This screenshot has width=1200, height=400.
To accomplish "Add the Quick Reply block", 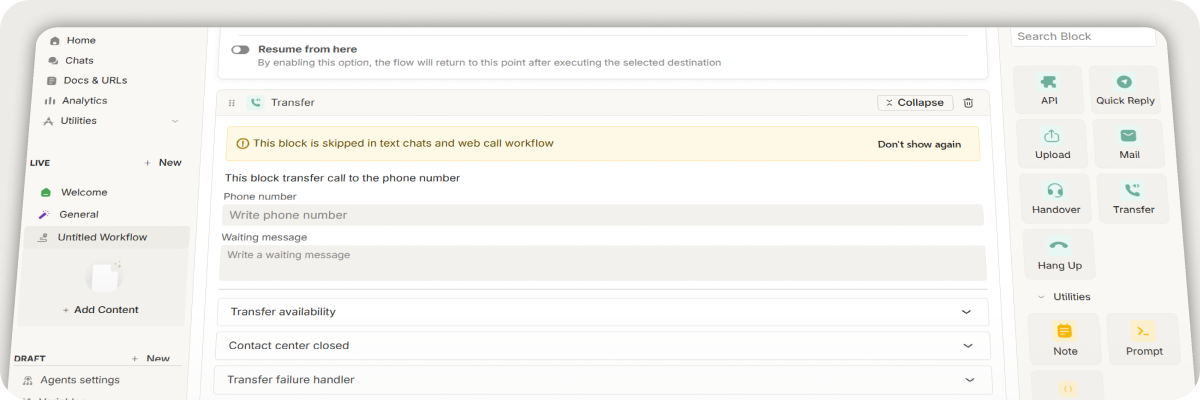I will [x=1124, y=90].
